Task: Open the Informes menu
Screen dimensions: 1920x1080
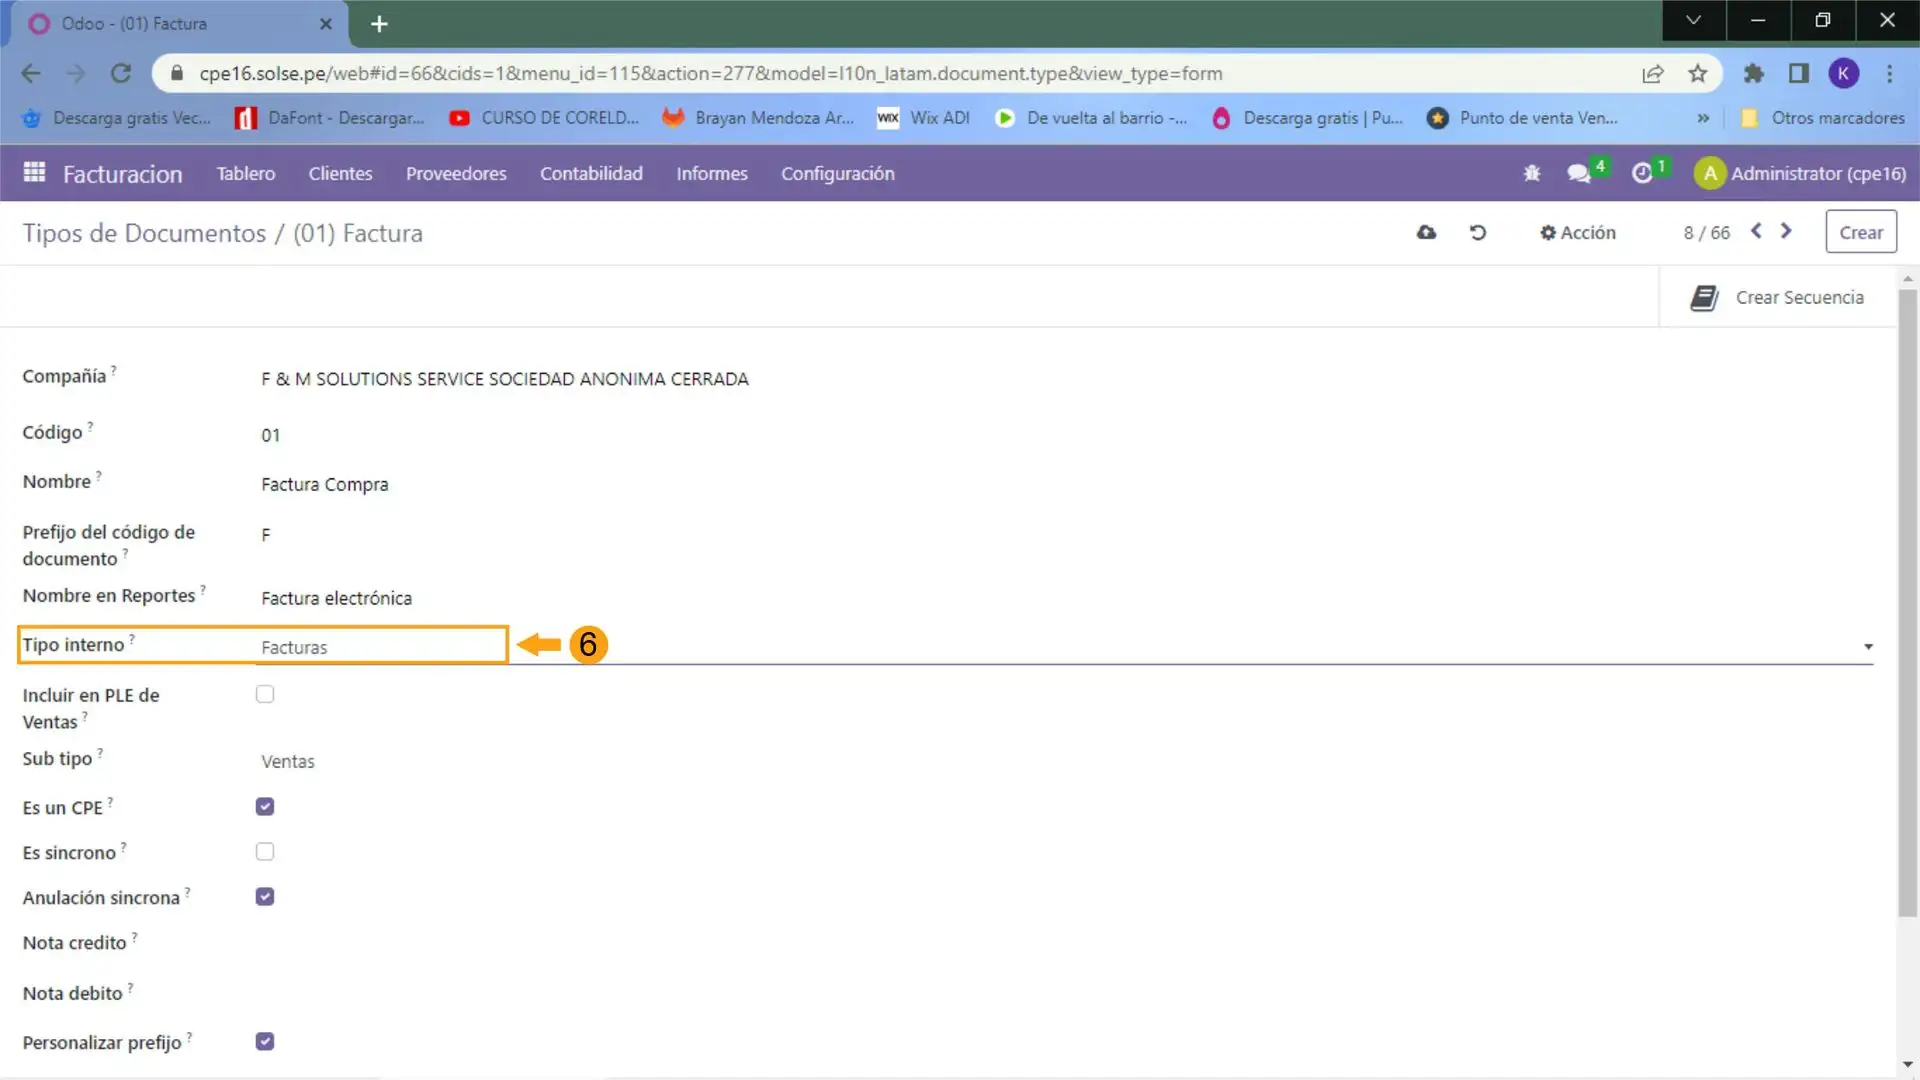Action: click(x=712, y=174)
